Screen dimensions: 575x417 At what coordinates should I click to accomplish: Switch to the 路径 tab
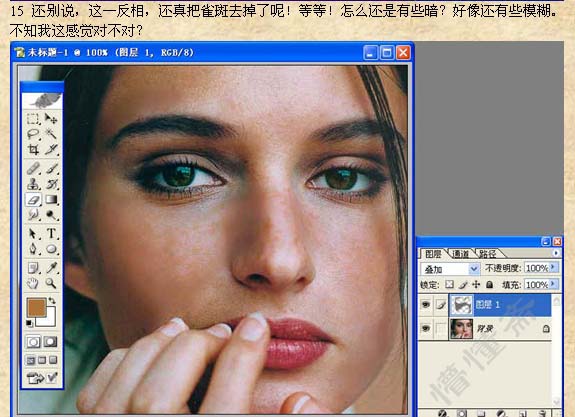(487, 253)
